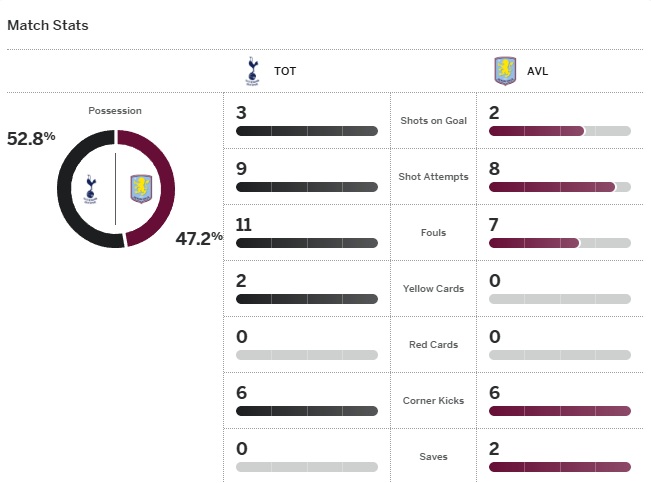Click the Aston Villa crest in the header
Screen dimensions: 651x483
click(505, 71)
